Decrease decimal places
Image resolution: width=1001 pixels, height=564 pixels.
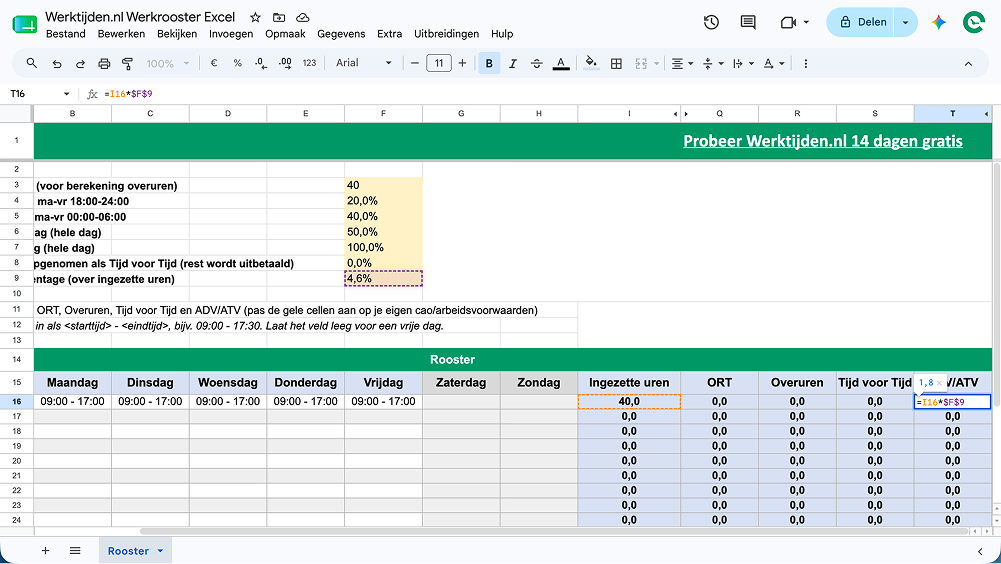coord(260,63)
